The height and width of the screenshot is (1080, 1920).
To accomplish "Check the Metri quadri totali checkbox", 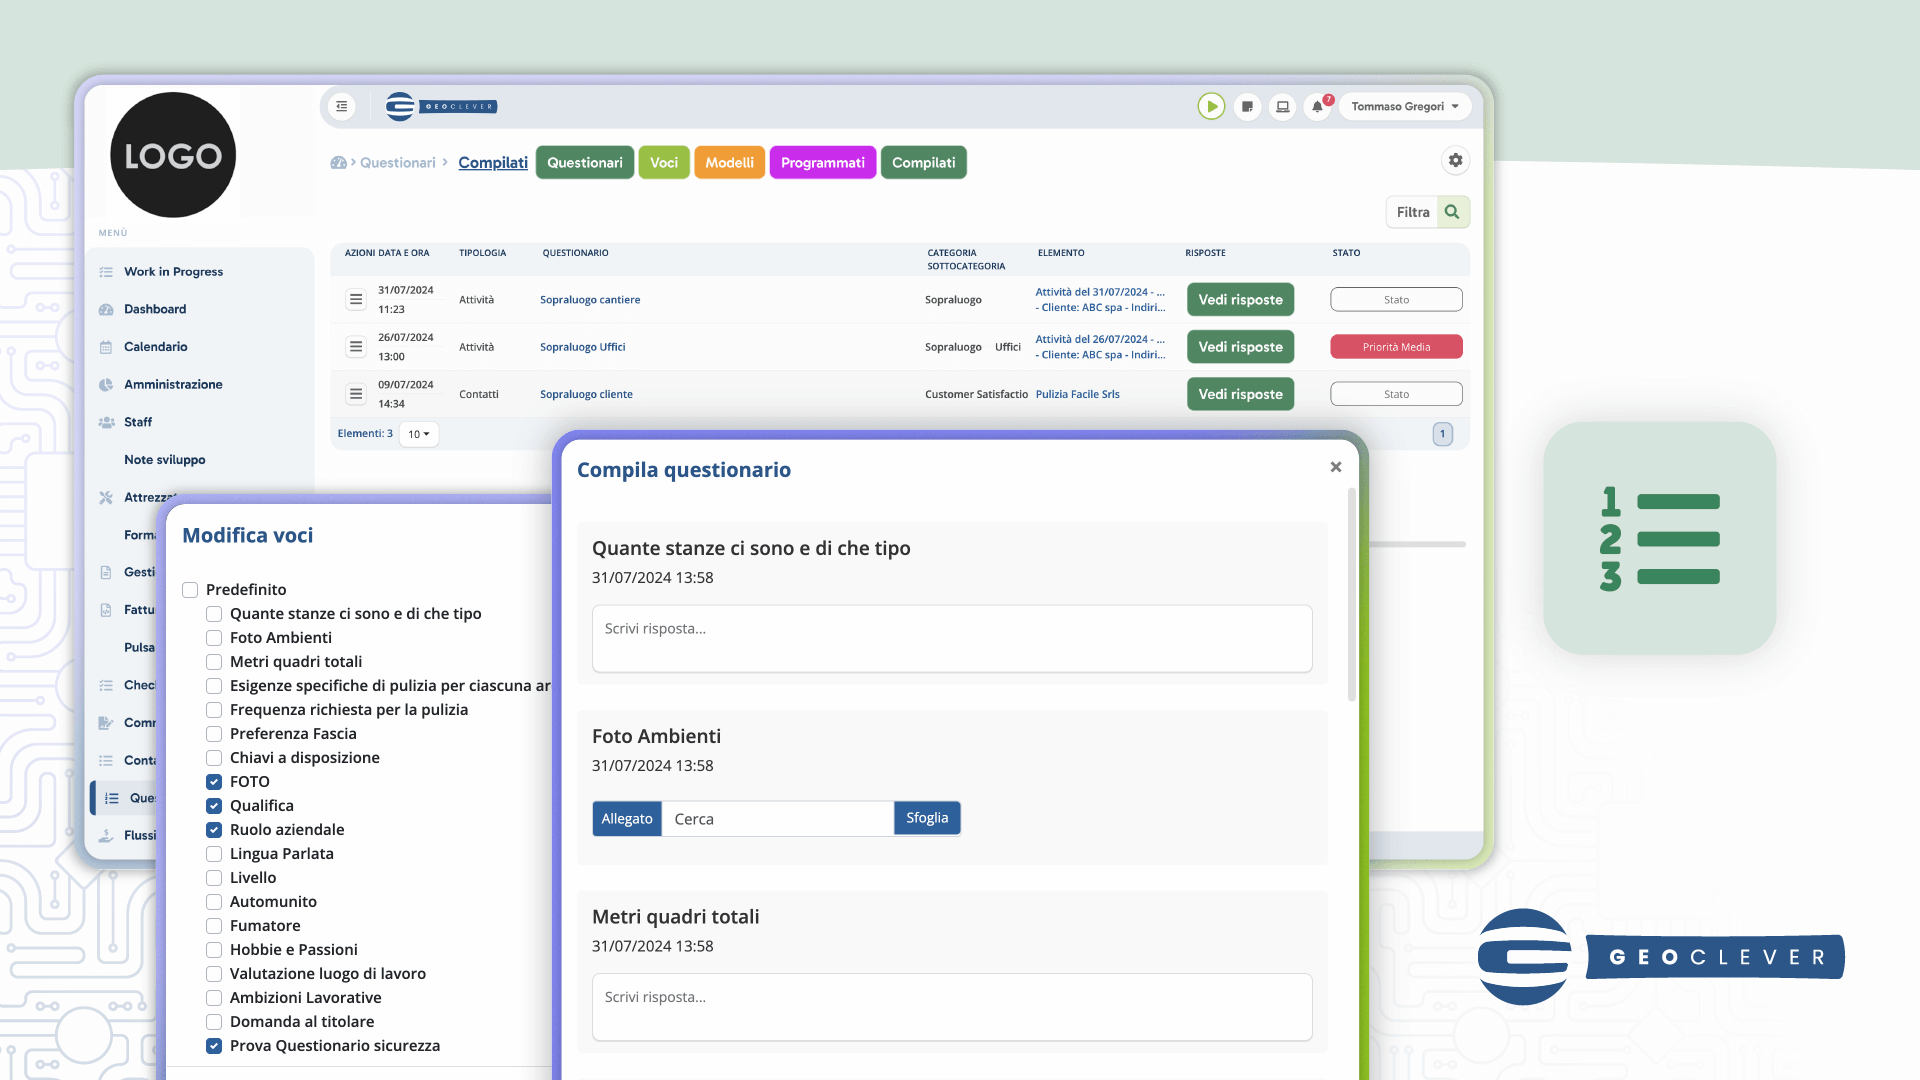I will (214, 662).
